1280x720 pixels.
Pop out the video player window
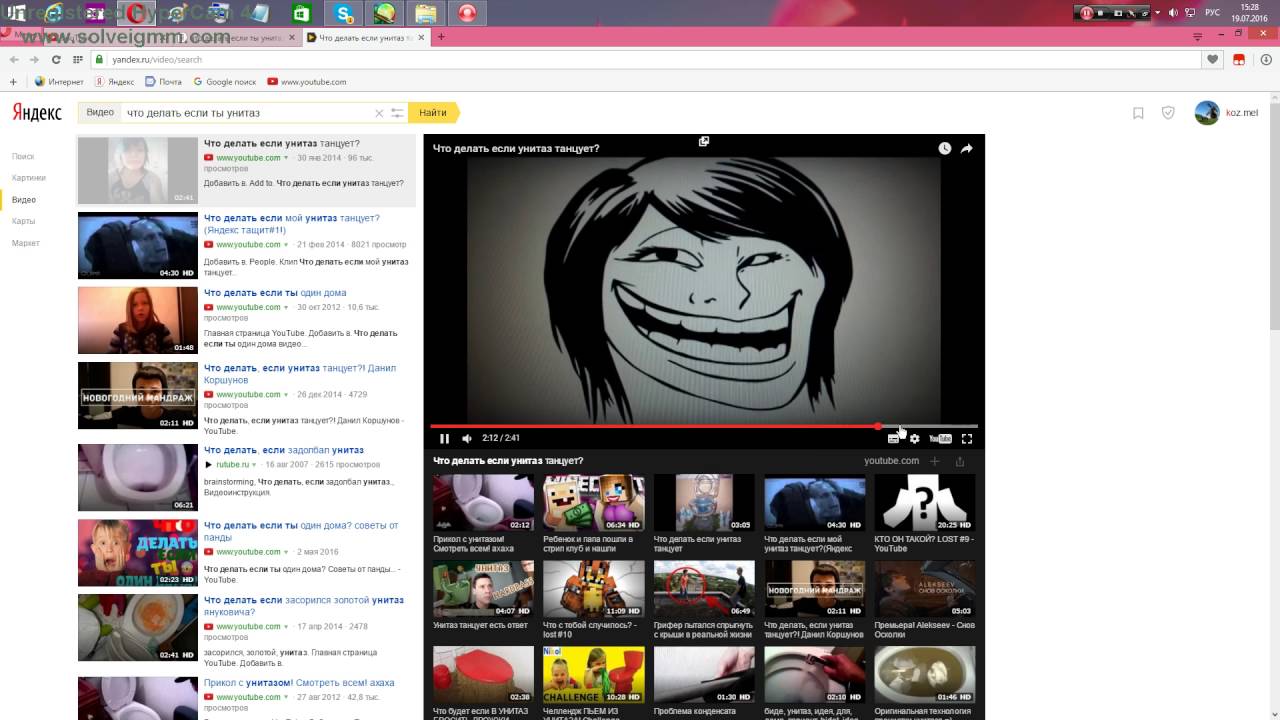pyautogui.click(x=704, y=141)
